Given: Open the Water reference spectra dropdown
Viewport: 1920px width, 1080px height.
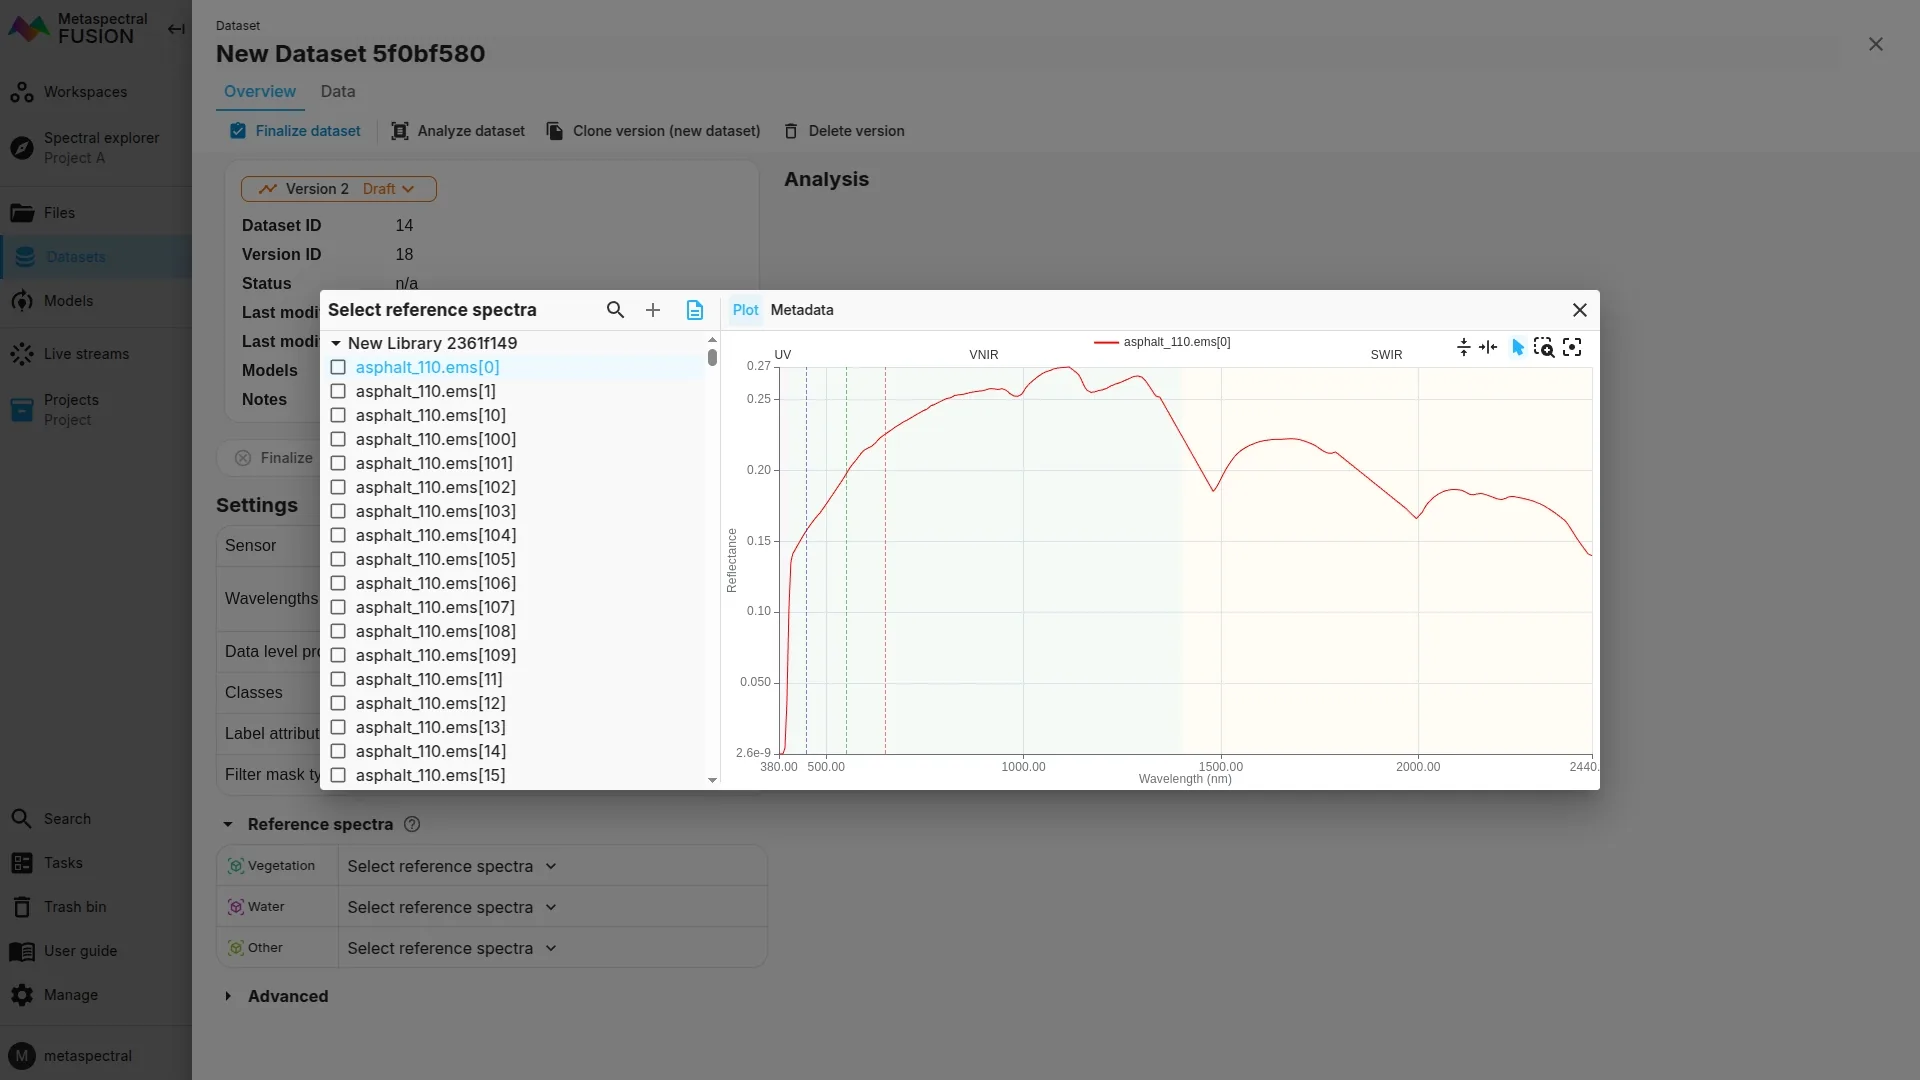Looking at the screenshot, I should pyautogui.click(x=451, y=907).
